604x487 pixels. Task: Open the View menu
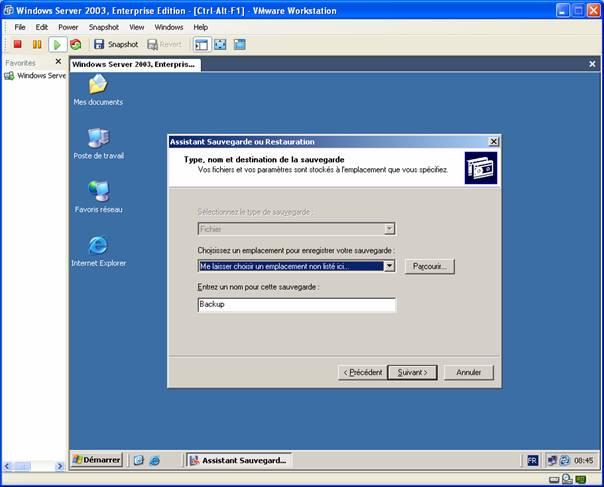tap(136, 27)
